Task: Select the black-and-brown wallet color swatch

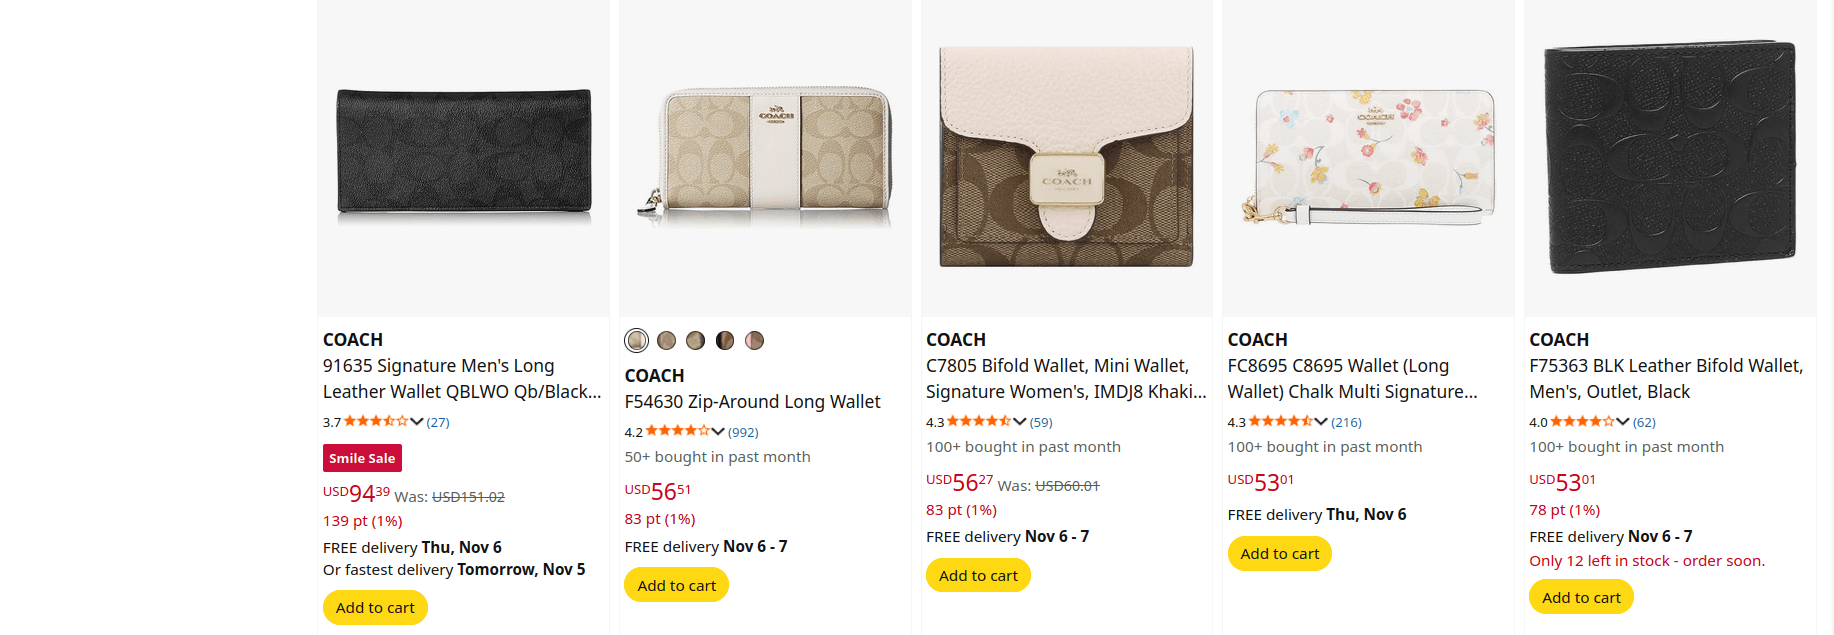Action: [725, 341]
